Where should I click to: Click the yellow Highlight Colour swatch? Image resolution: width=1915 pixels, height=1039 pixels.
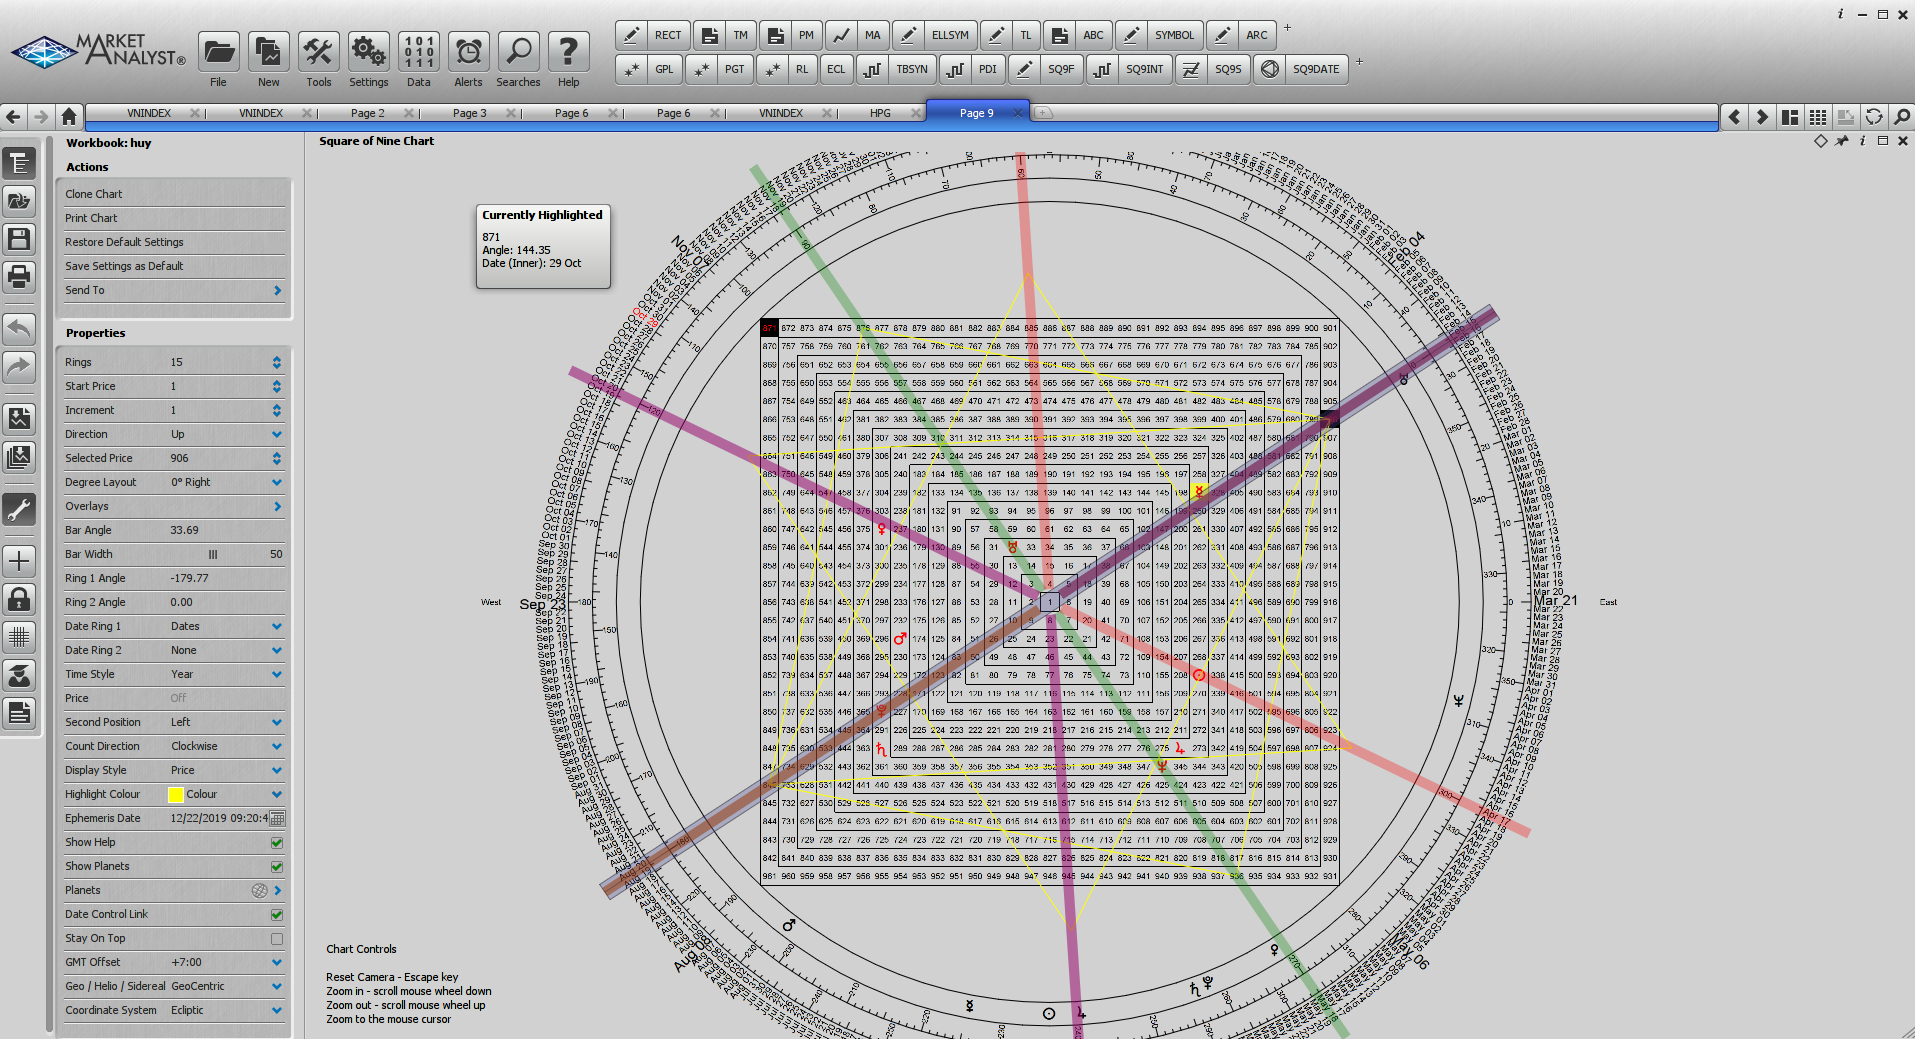176,795
